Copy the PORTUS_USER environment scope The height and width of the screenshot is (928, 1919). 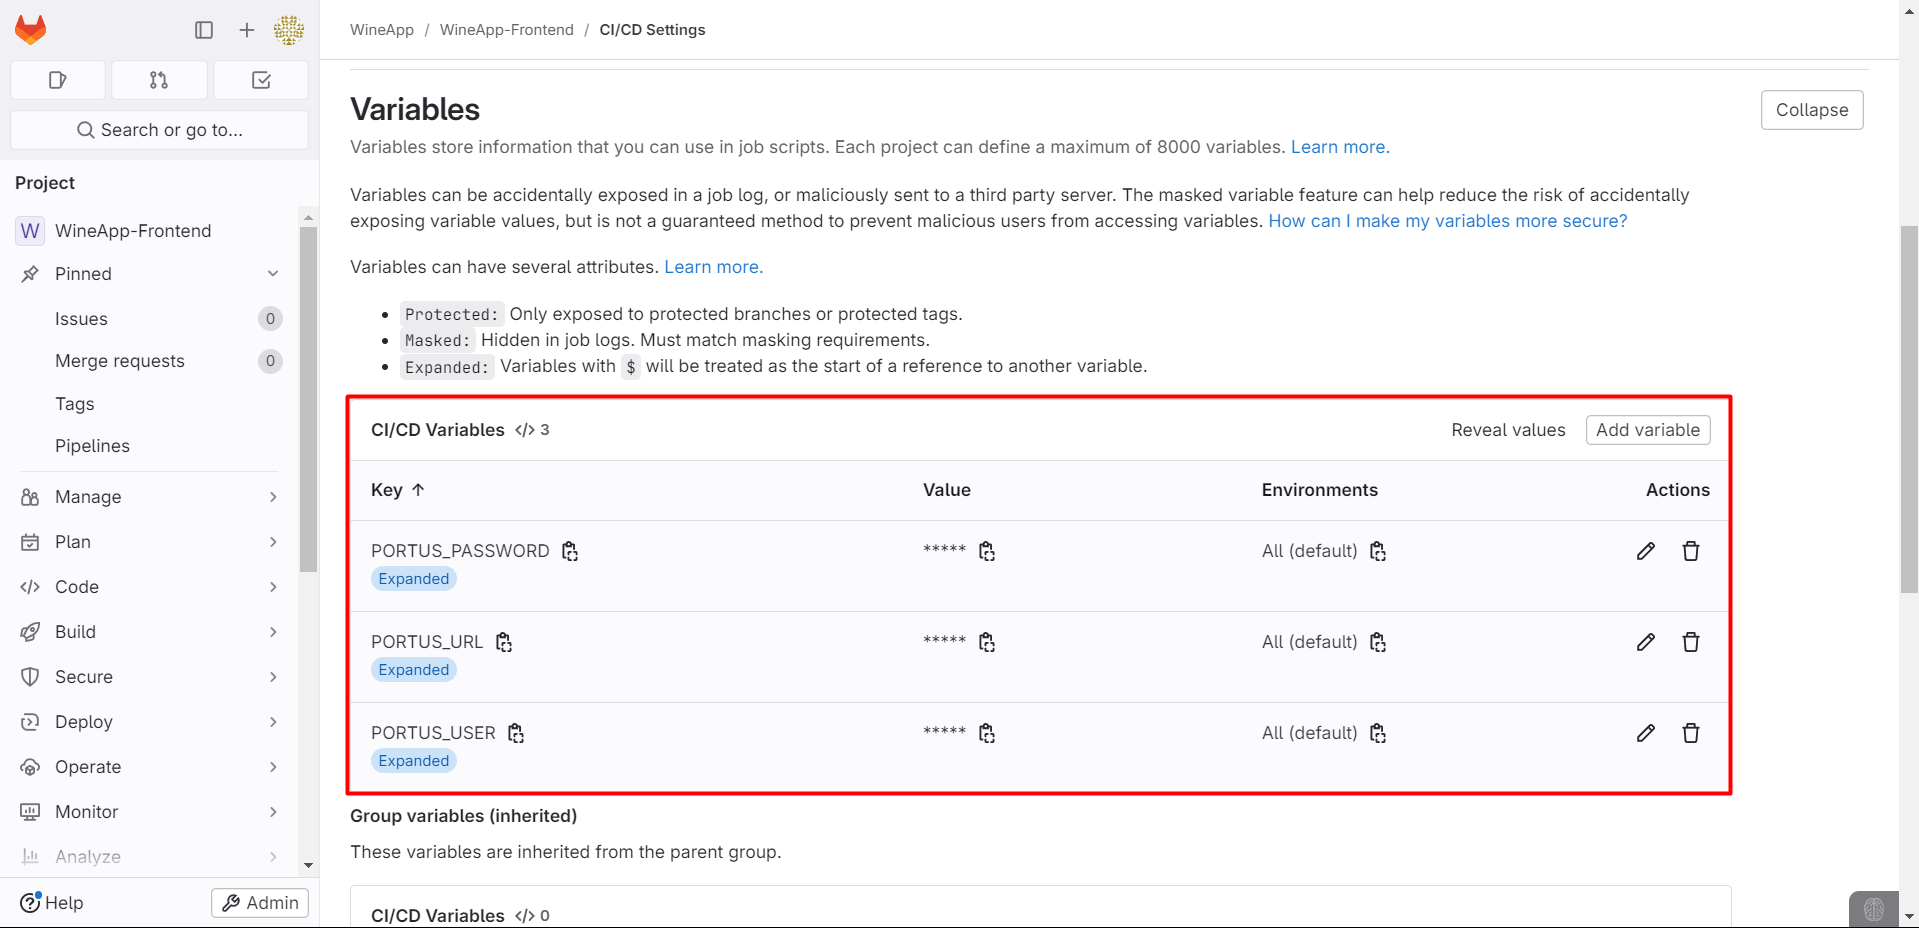tap(1378, 733)
